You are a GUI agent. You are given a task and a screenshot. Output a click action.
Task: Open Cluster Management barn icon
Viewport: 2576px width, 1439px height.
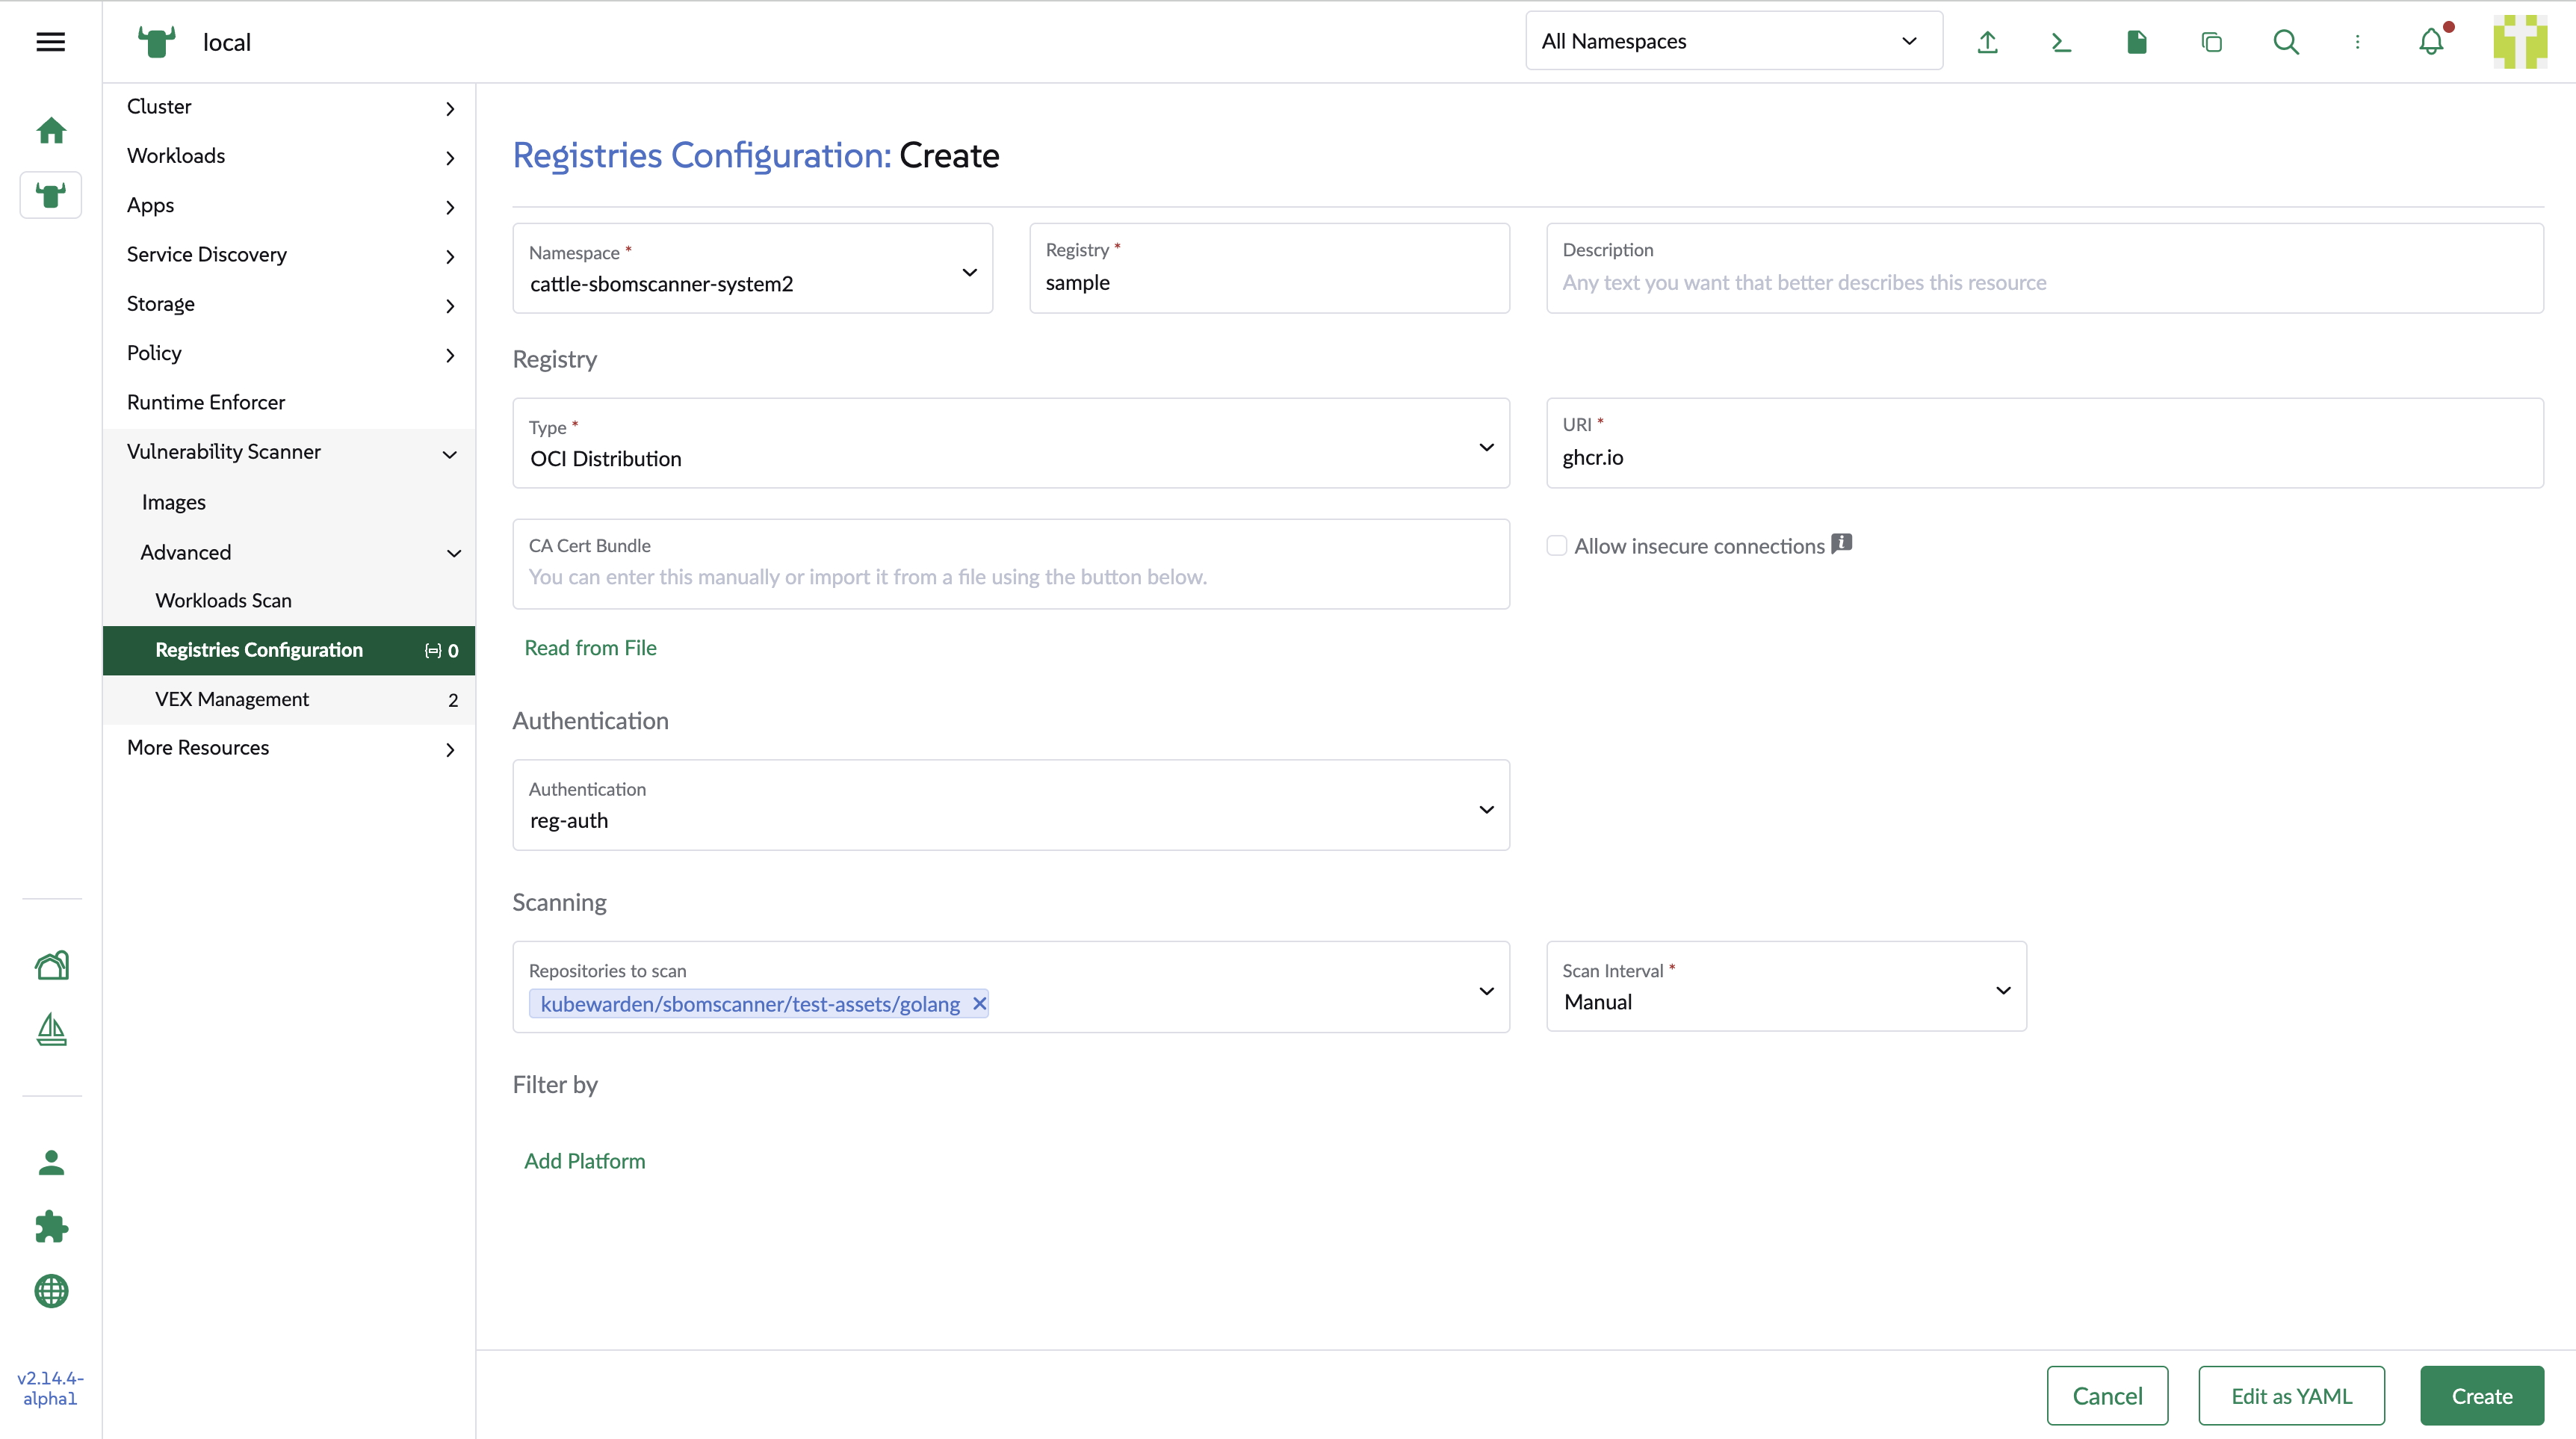(x=51, y=965)
